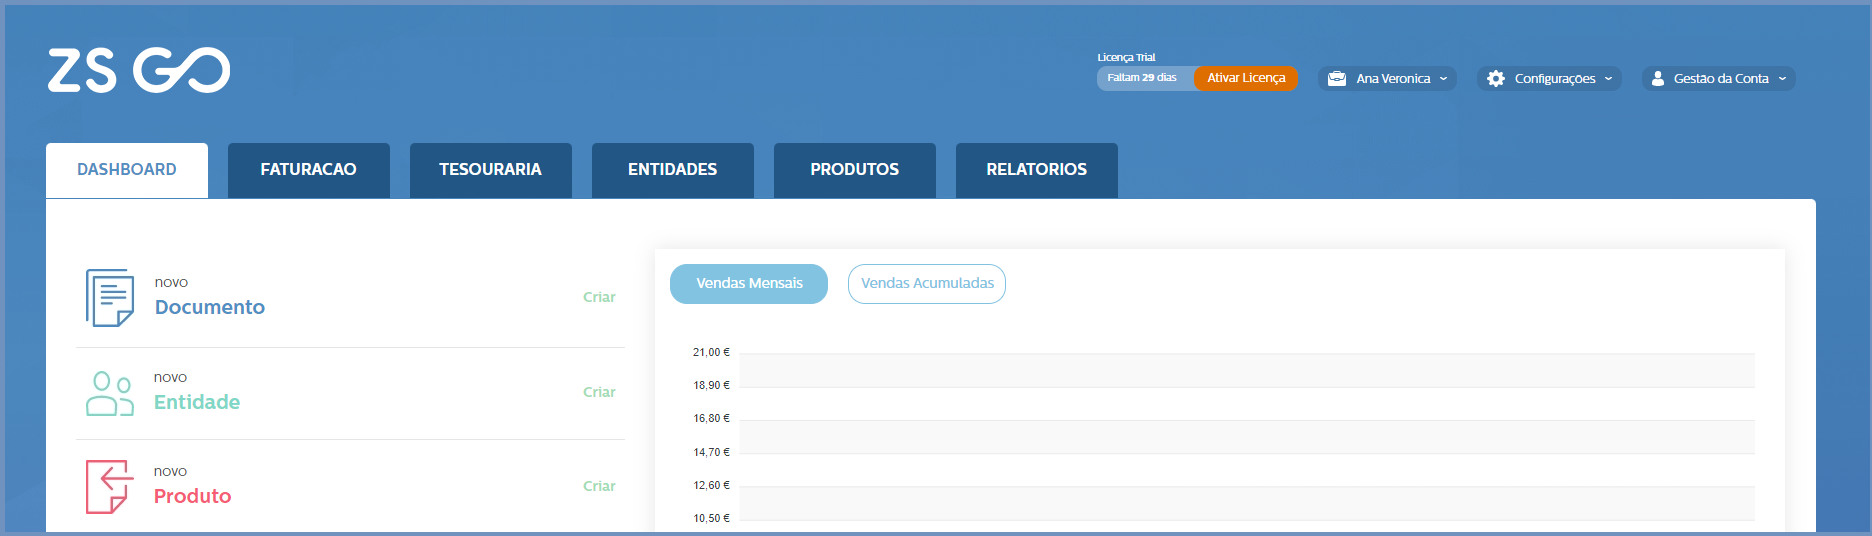1872x536 pixels.
Task: Switch to the RELATORIOS tab
Action: tap(1037, 170)
